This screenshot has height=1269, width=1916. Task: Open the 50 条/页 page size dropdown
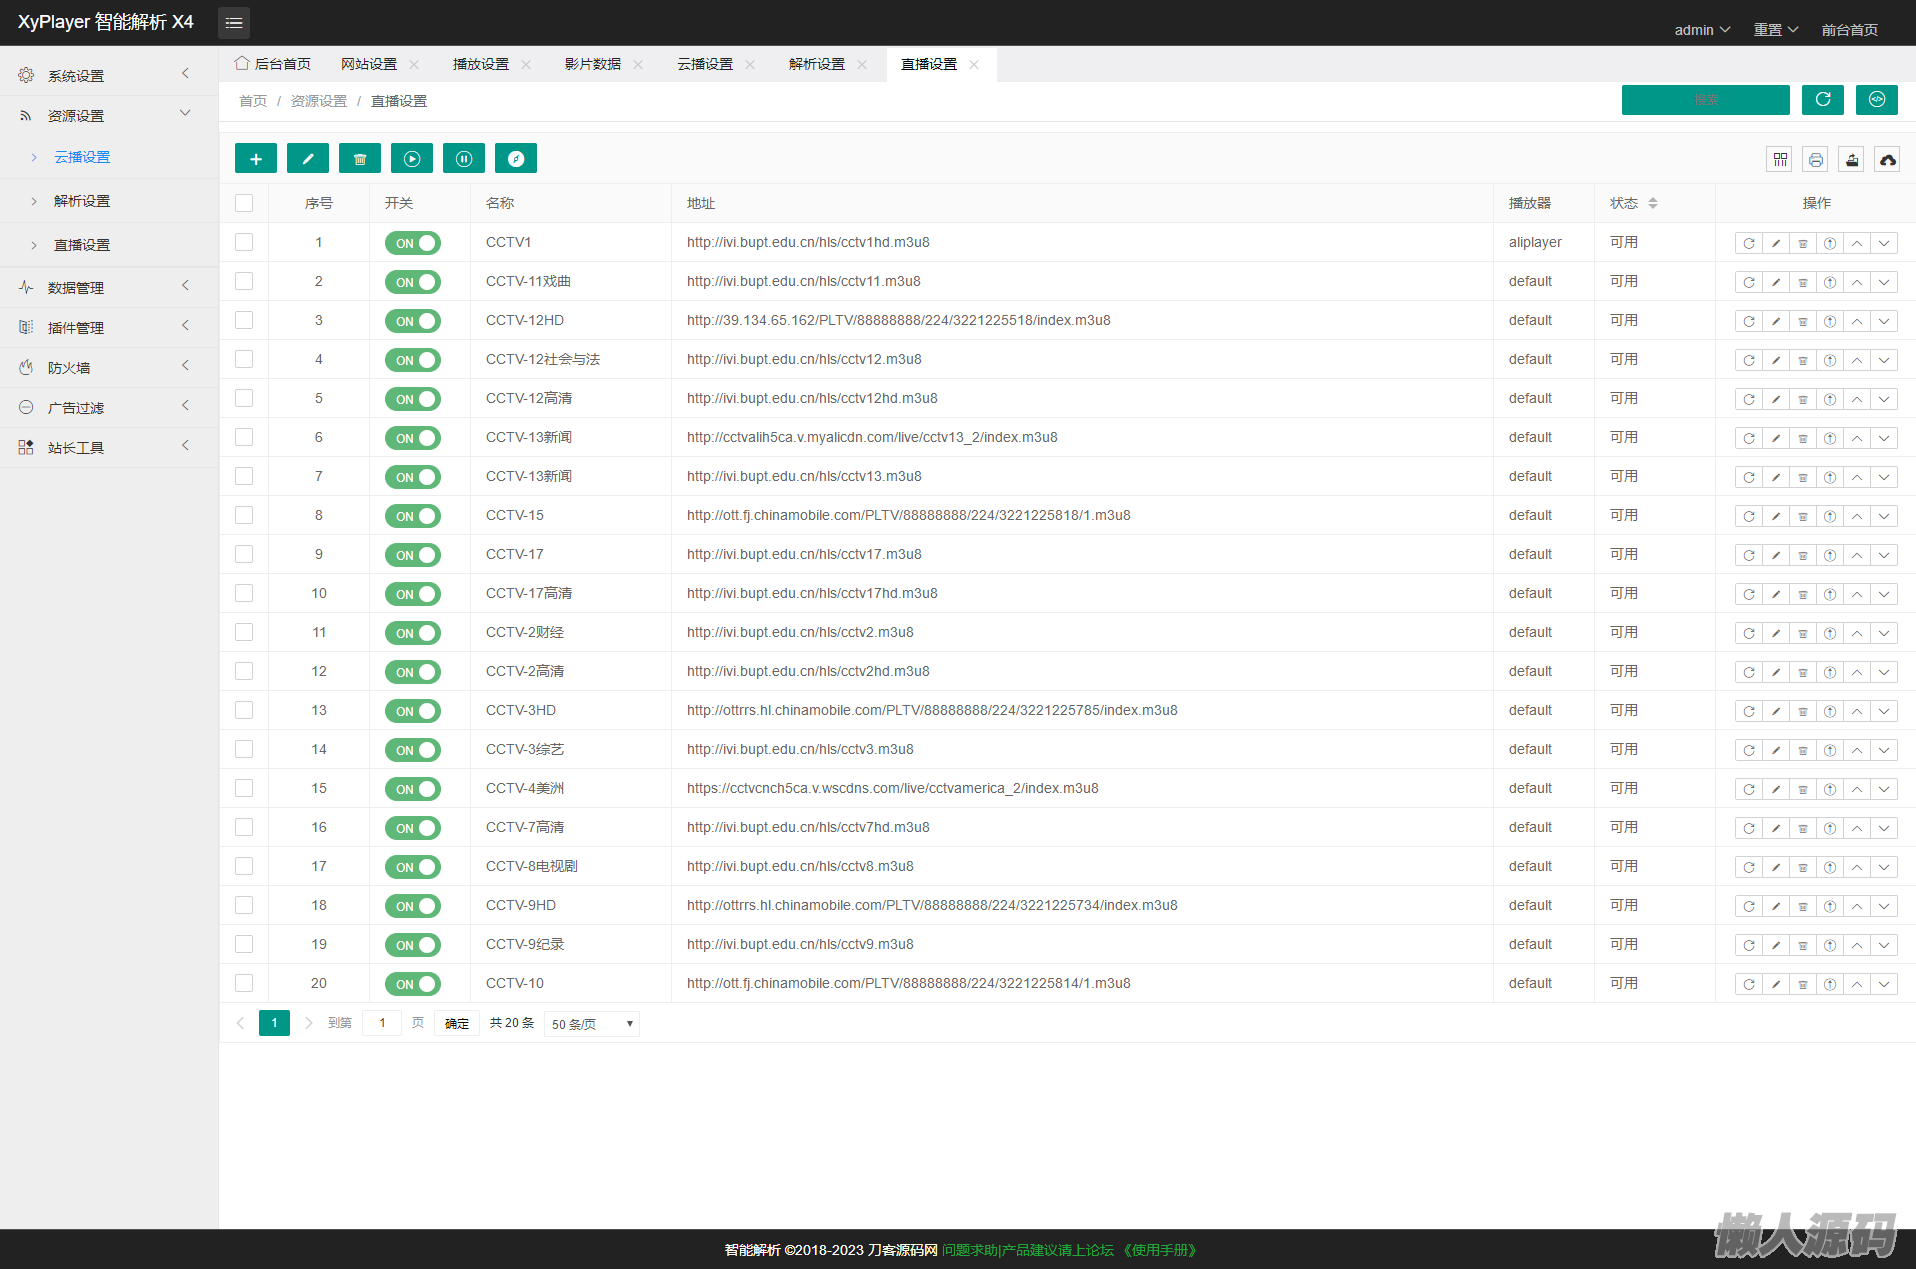click(591, 1024)
